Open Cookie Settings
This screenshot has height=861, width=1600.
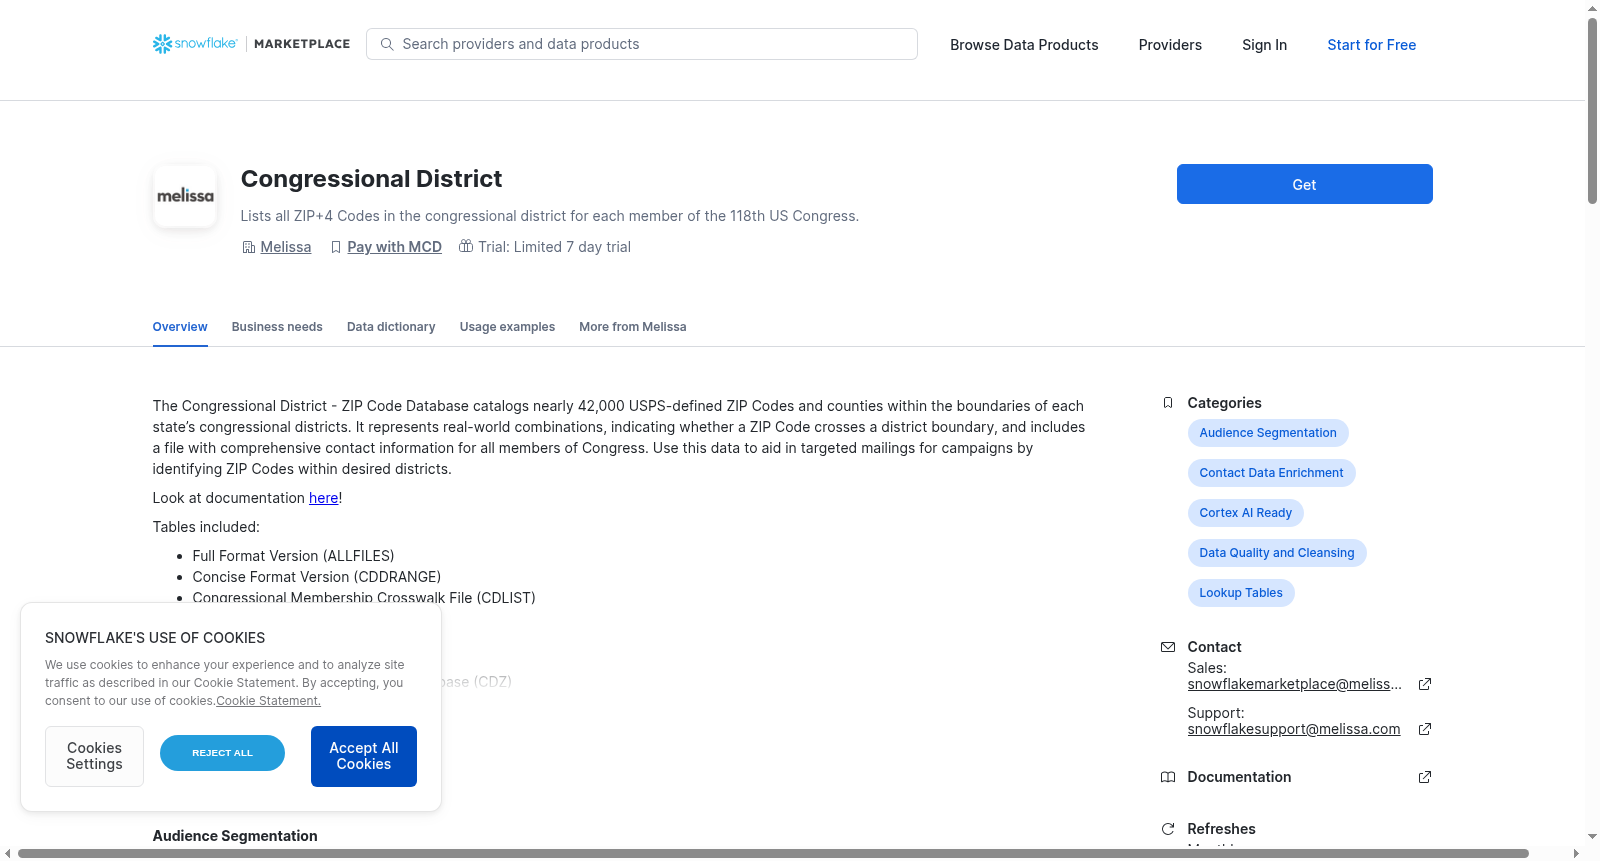point(94,756)
